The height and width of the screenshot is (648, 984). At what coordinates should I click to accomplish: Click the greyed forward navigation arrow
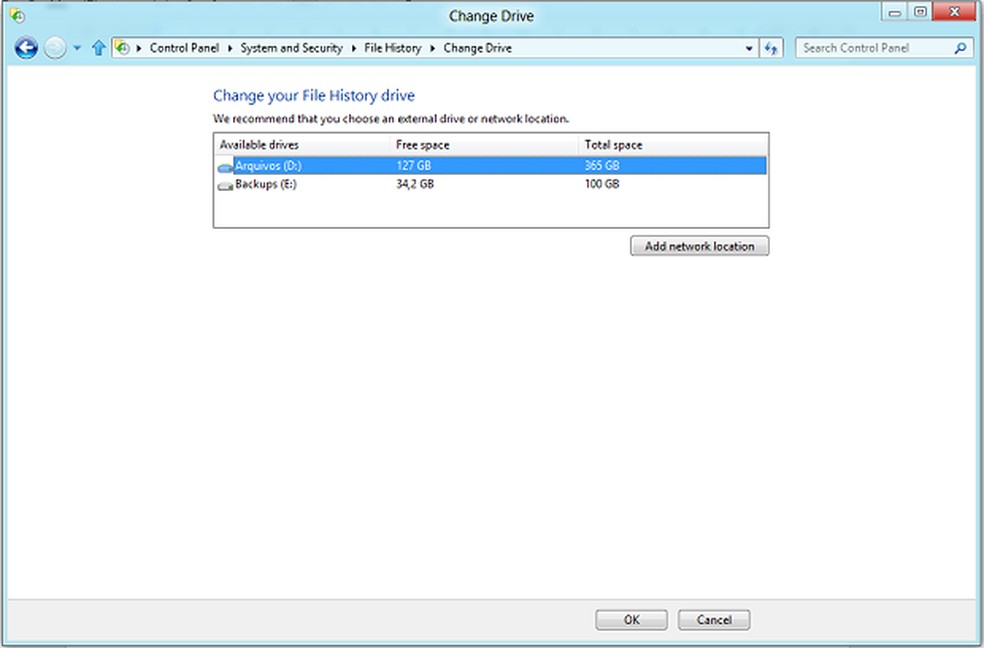pyautogui.click(x=55, y=48)
